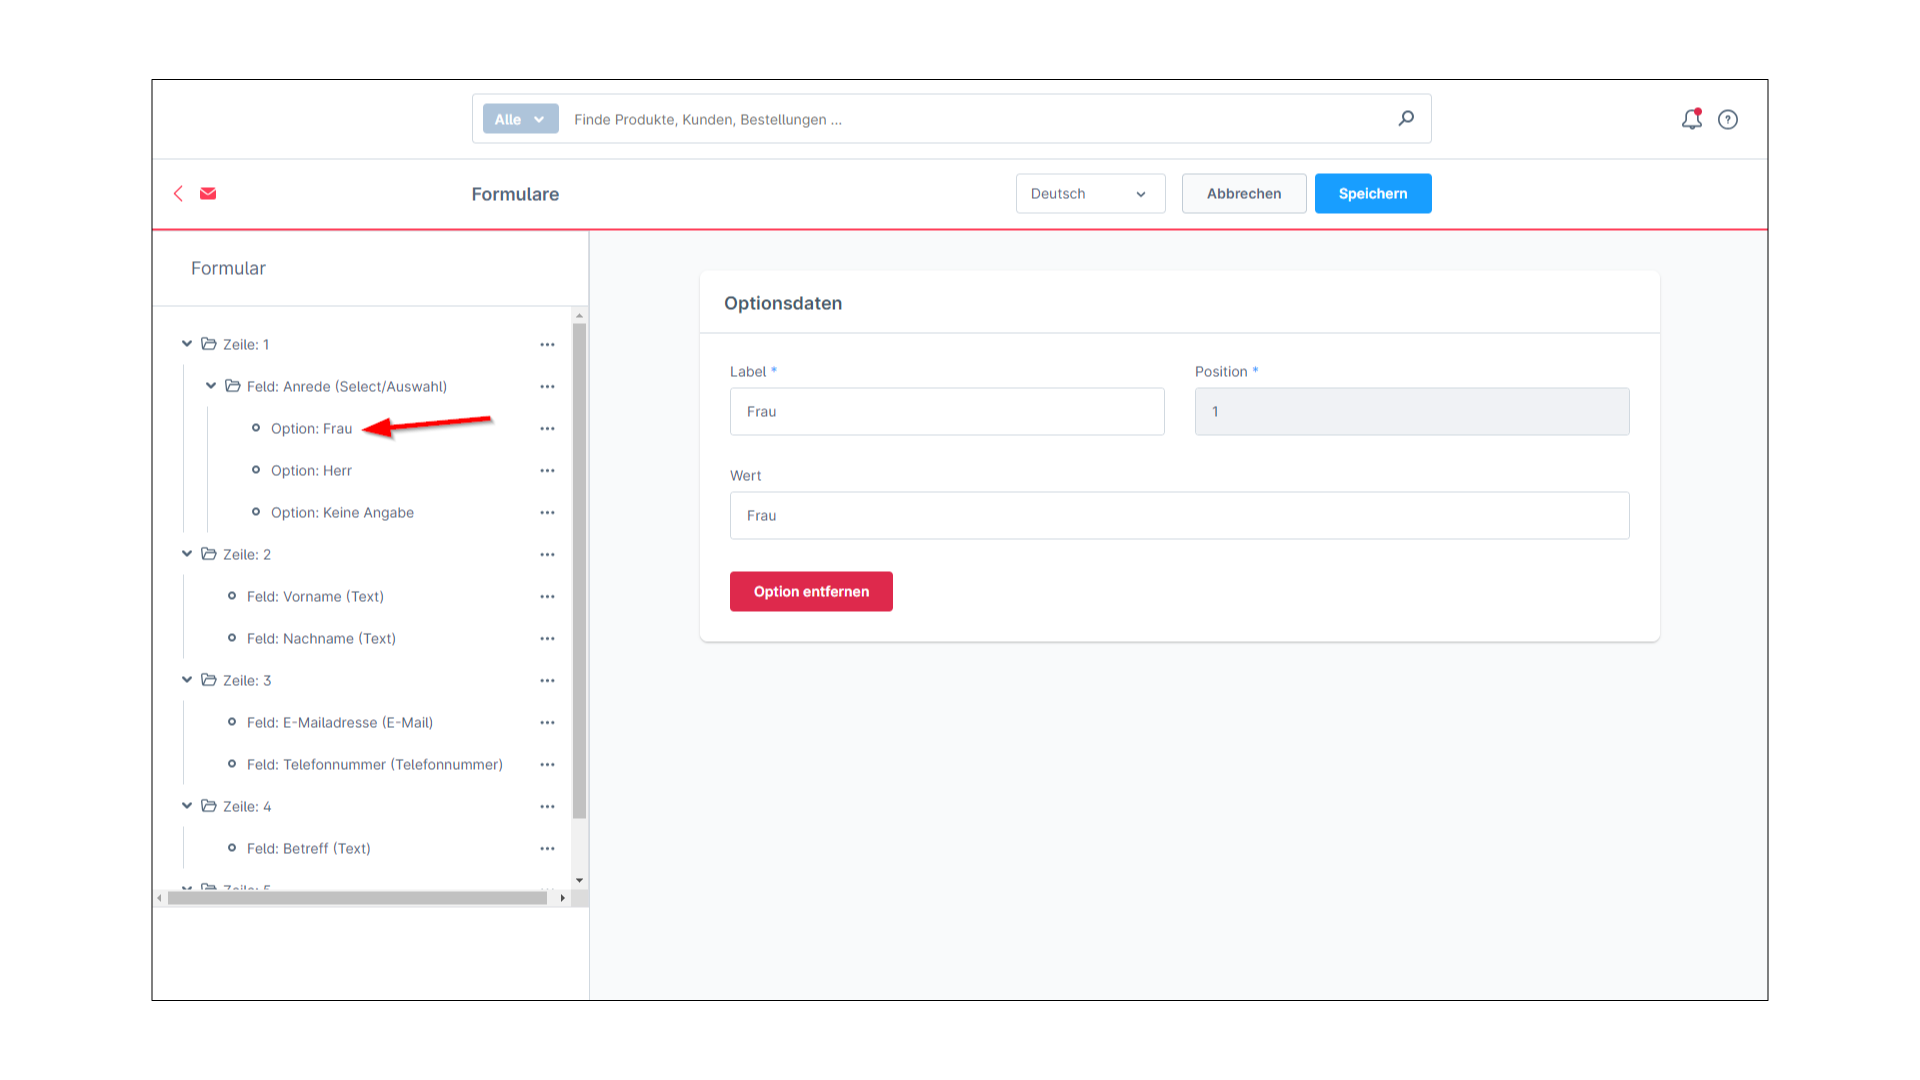Click the Option entfernen button
Screen dimensions: 1920x1080
coord(811,592)
